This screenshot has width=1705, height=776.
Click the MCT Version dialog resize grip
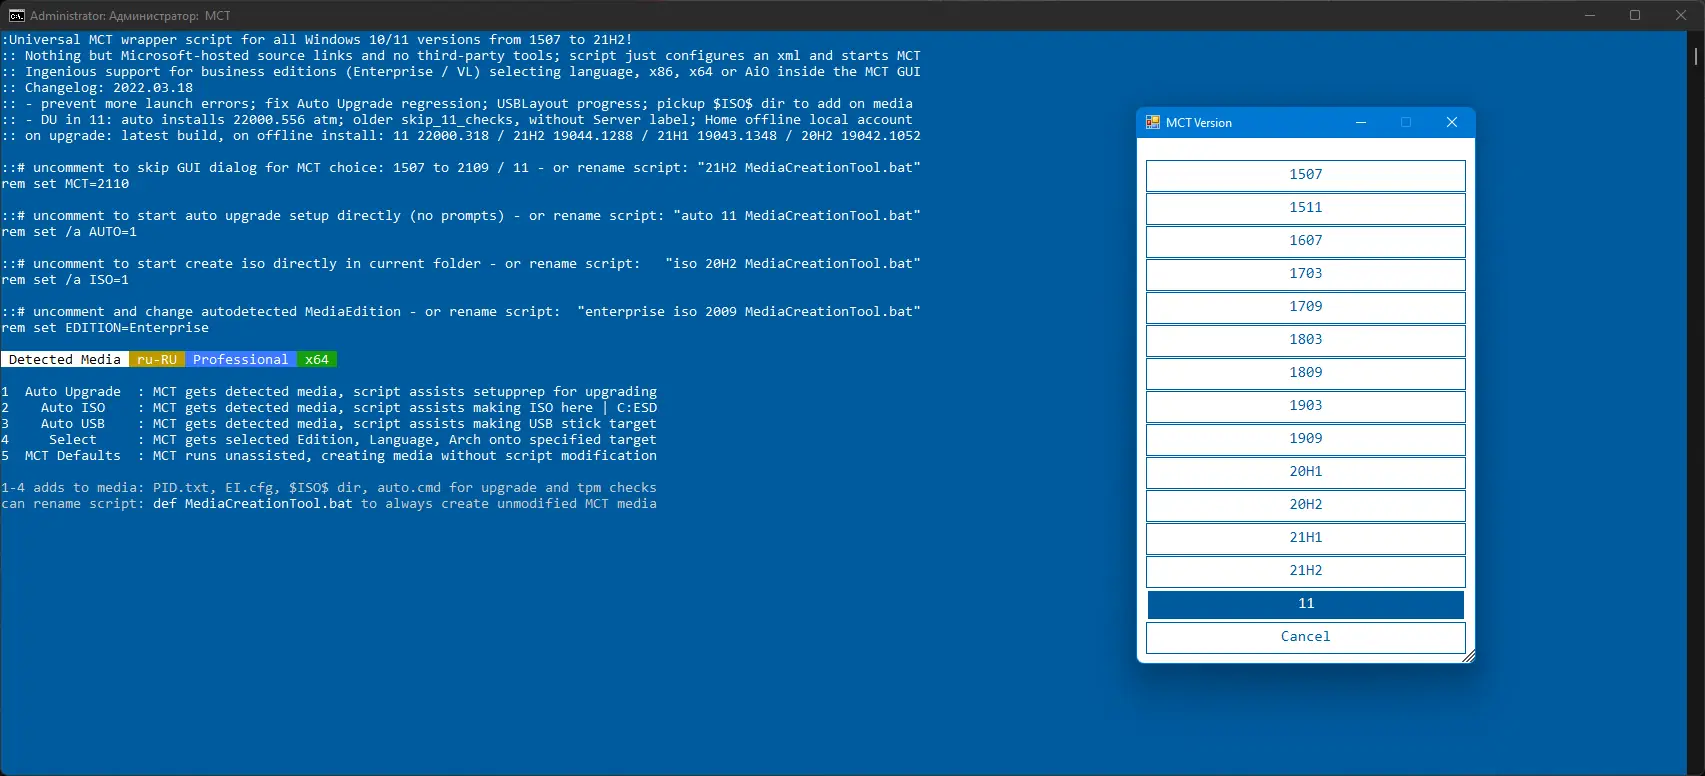coord(1468,656)
